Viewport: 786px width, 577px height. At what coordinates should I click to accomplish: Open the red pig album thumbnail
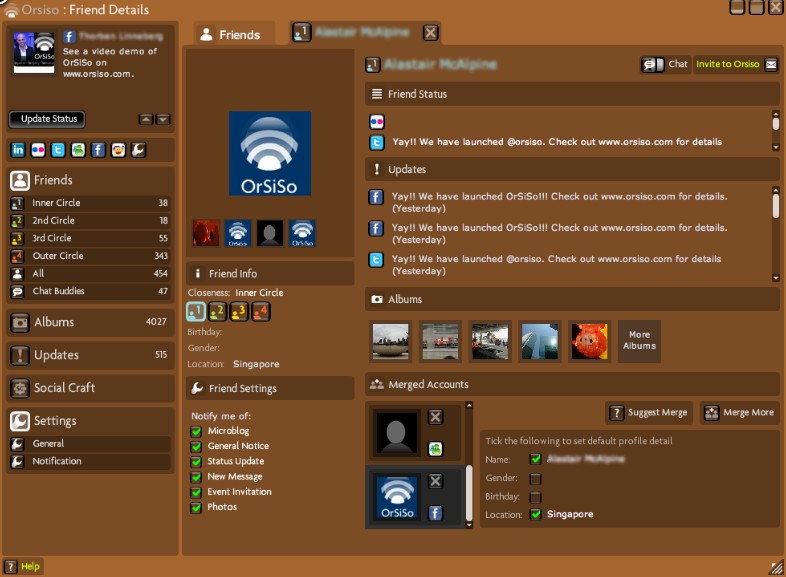coord(589,341)
